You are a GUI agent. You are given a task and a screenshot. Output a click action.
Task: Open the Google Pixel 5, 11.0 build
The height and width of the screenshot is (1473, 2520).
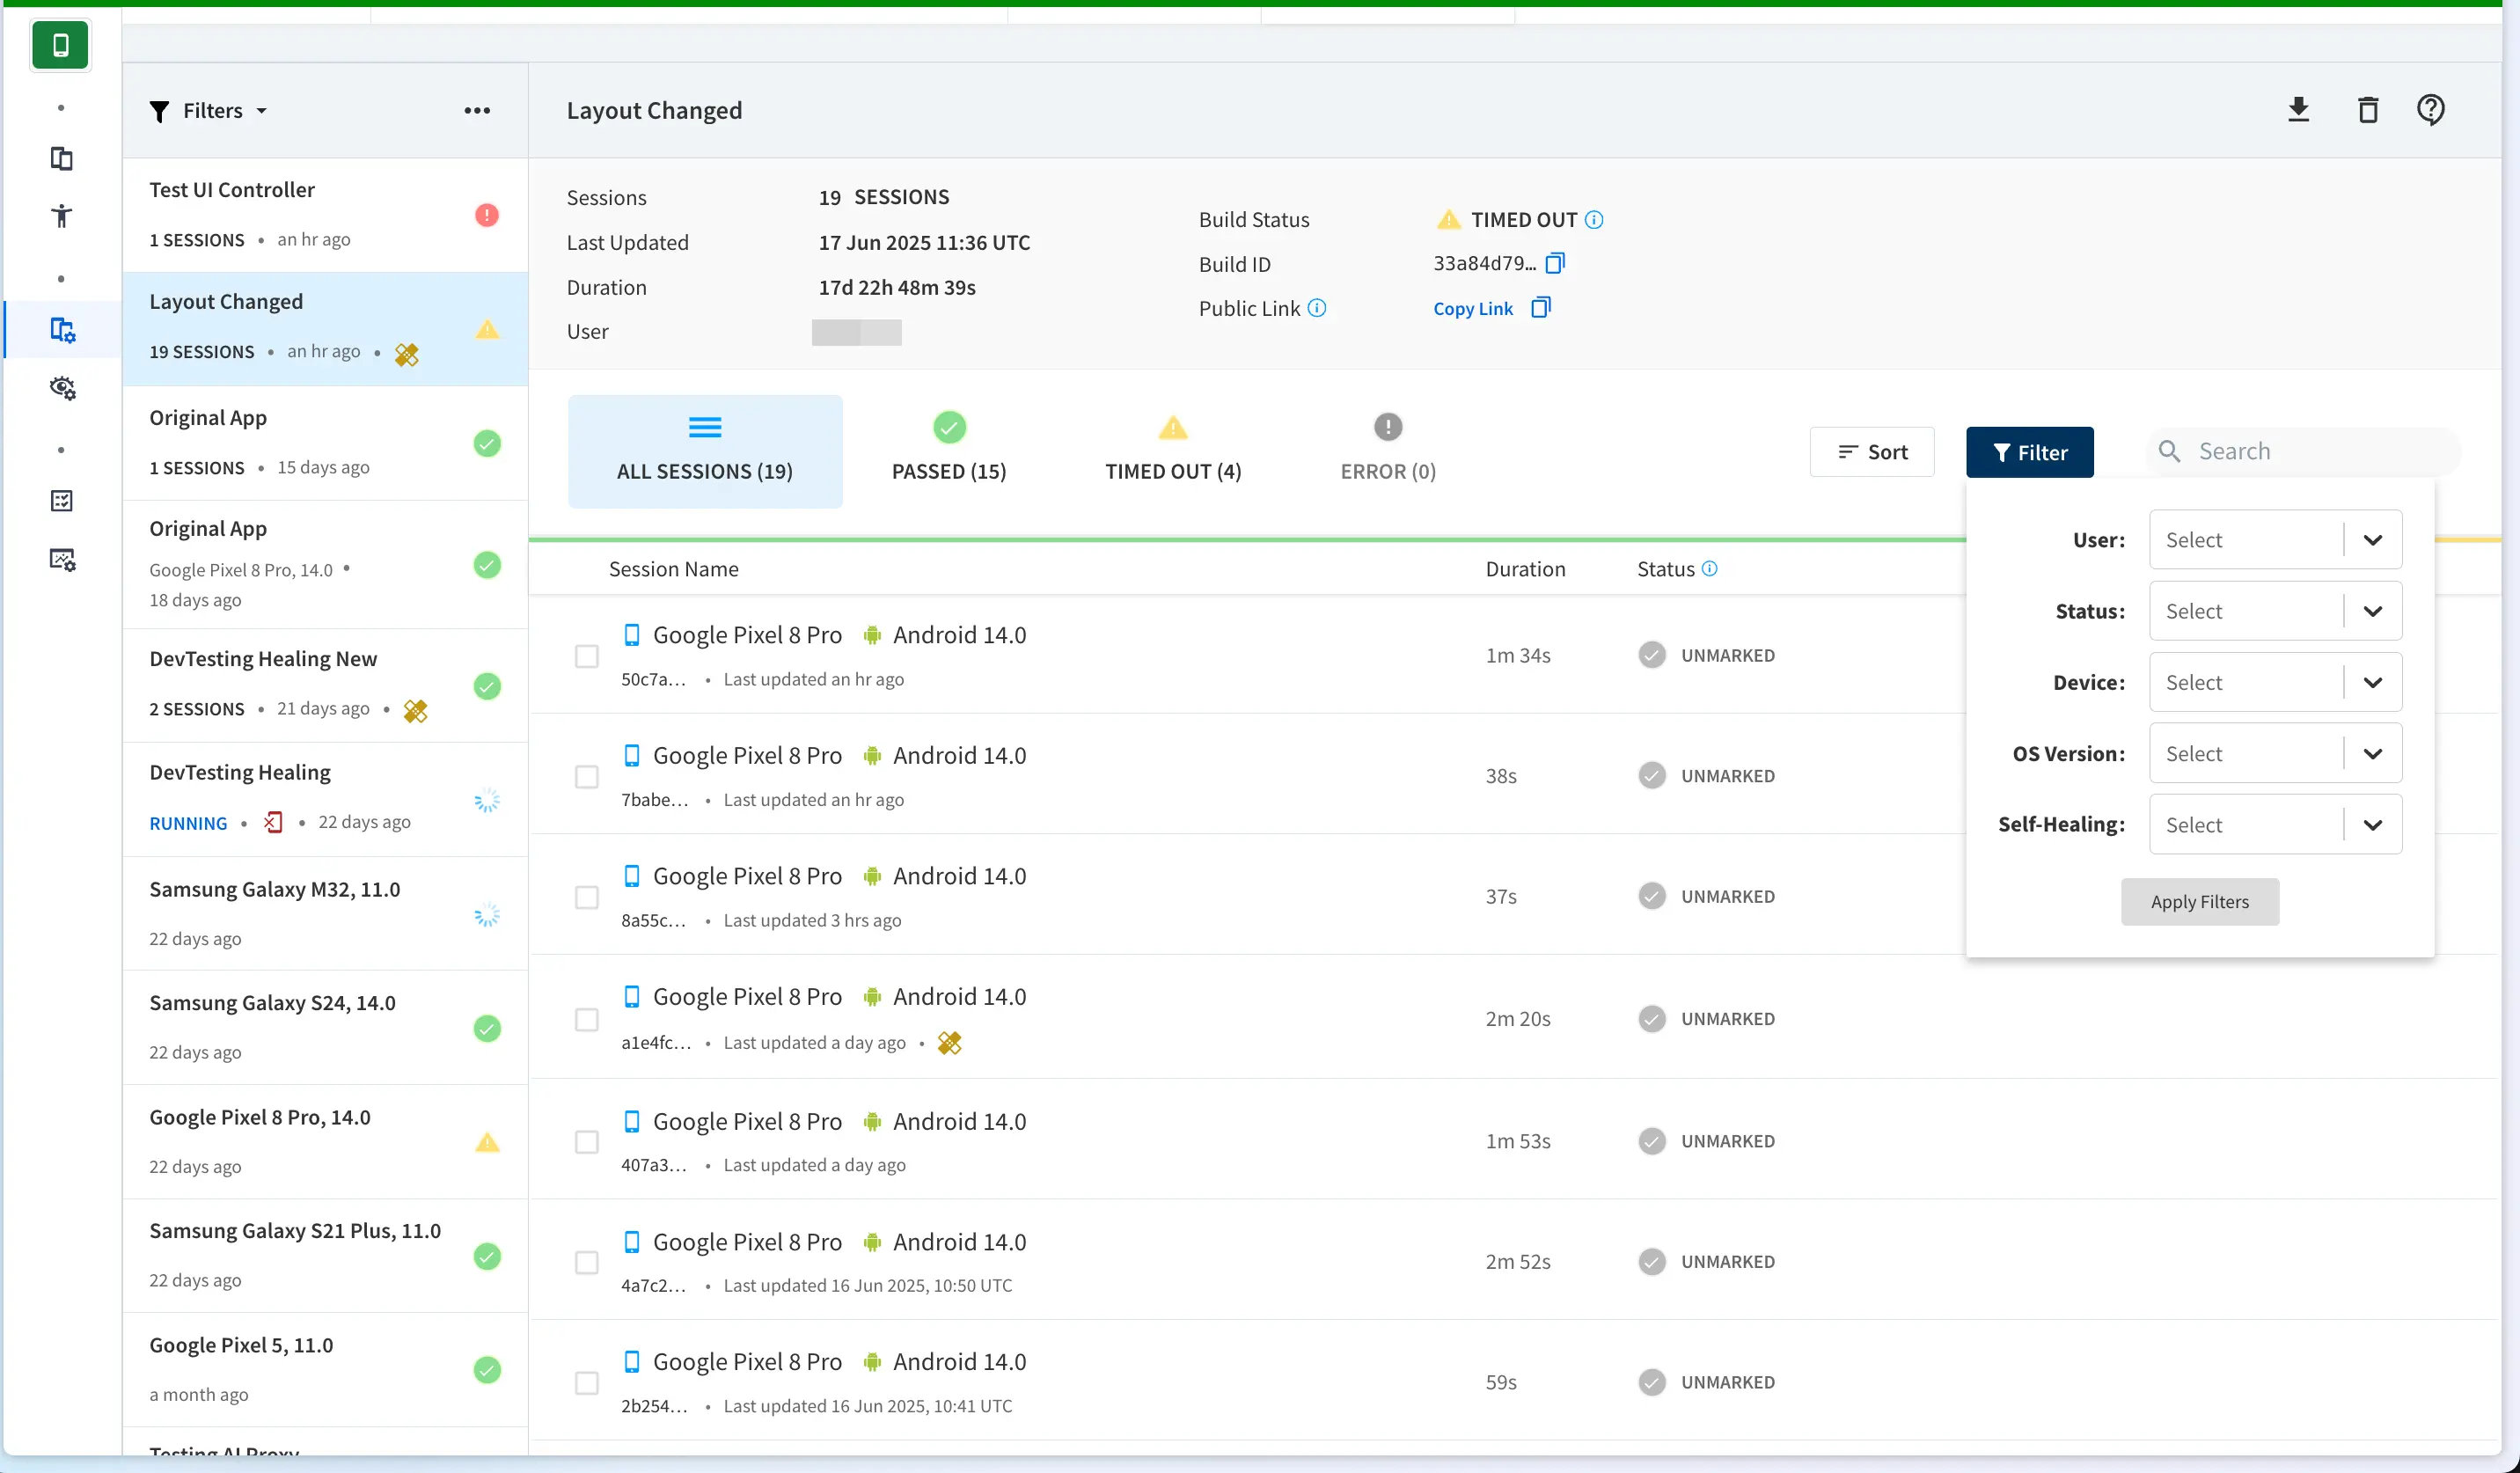325,1369
